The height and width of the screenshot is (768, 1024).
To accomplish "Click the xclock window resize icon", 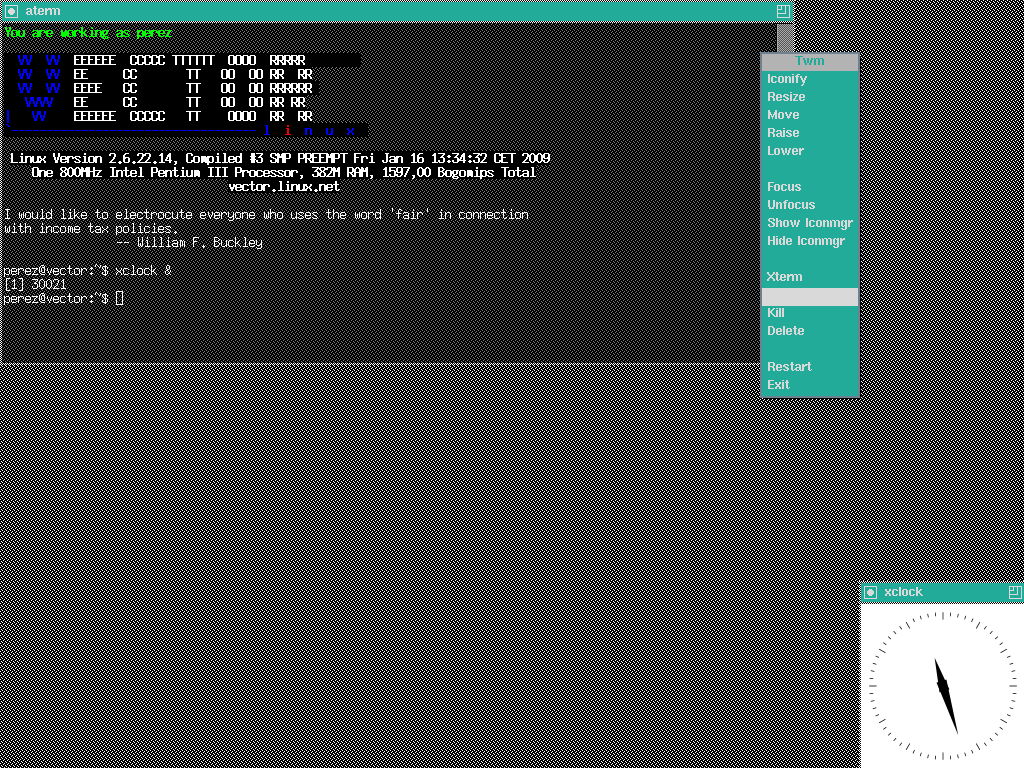I will pos(1015,592).
